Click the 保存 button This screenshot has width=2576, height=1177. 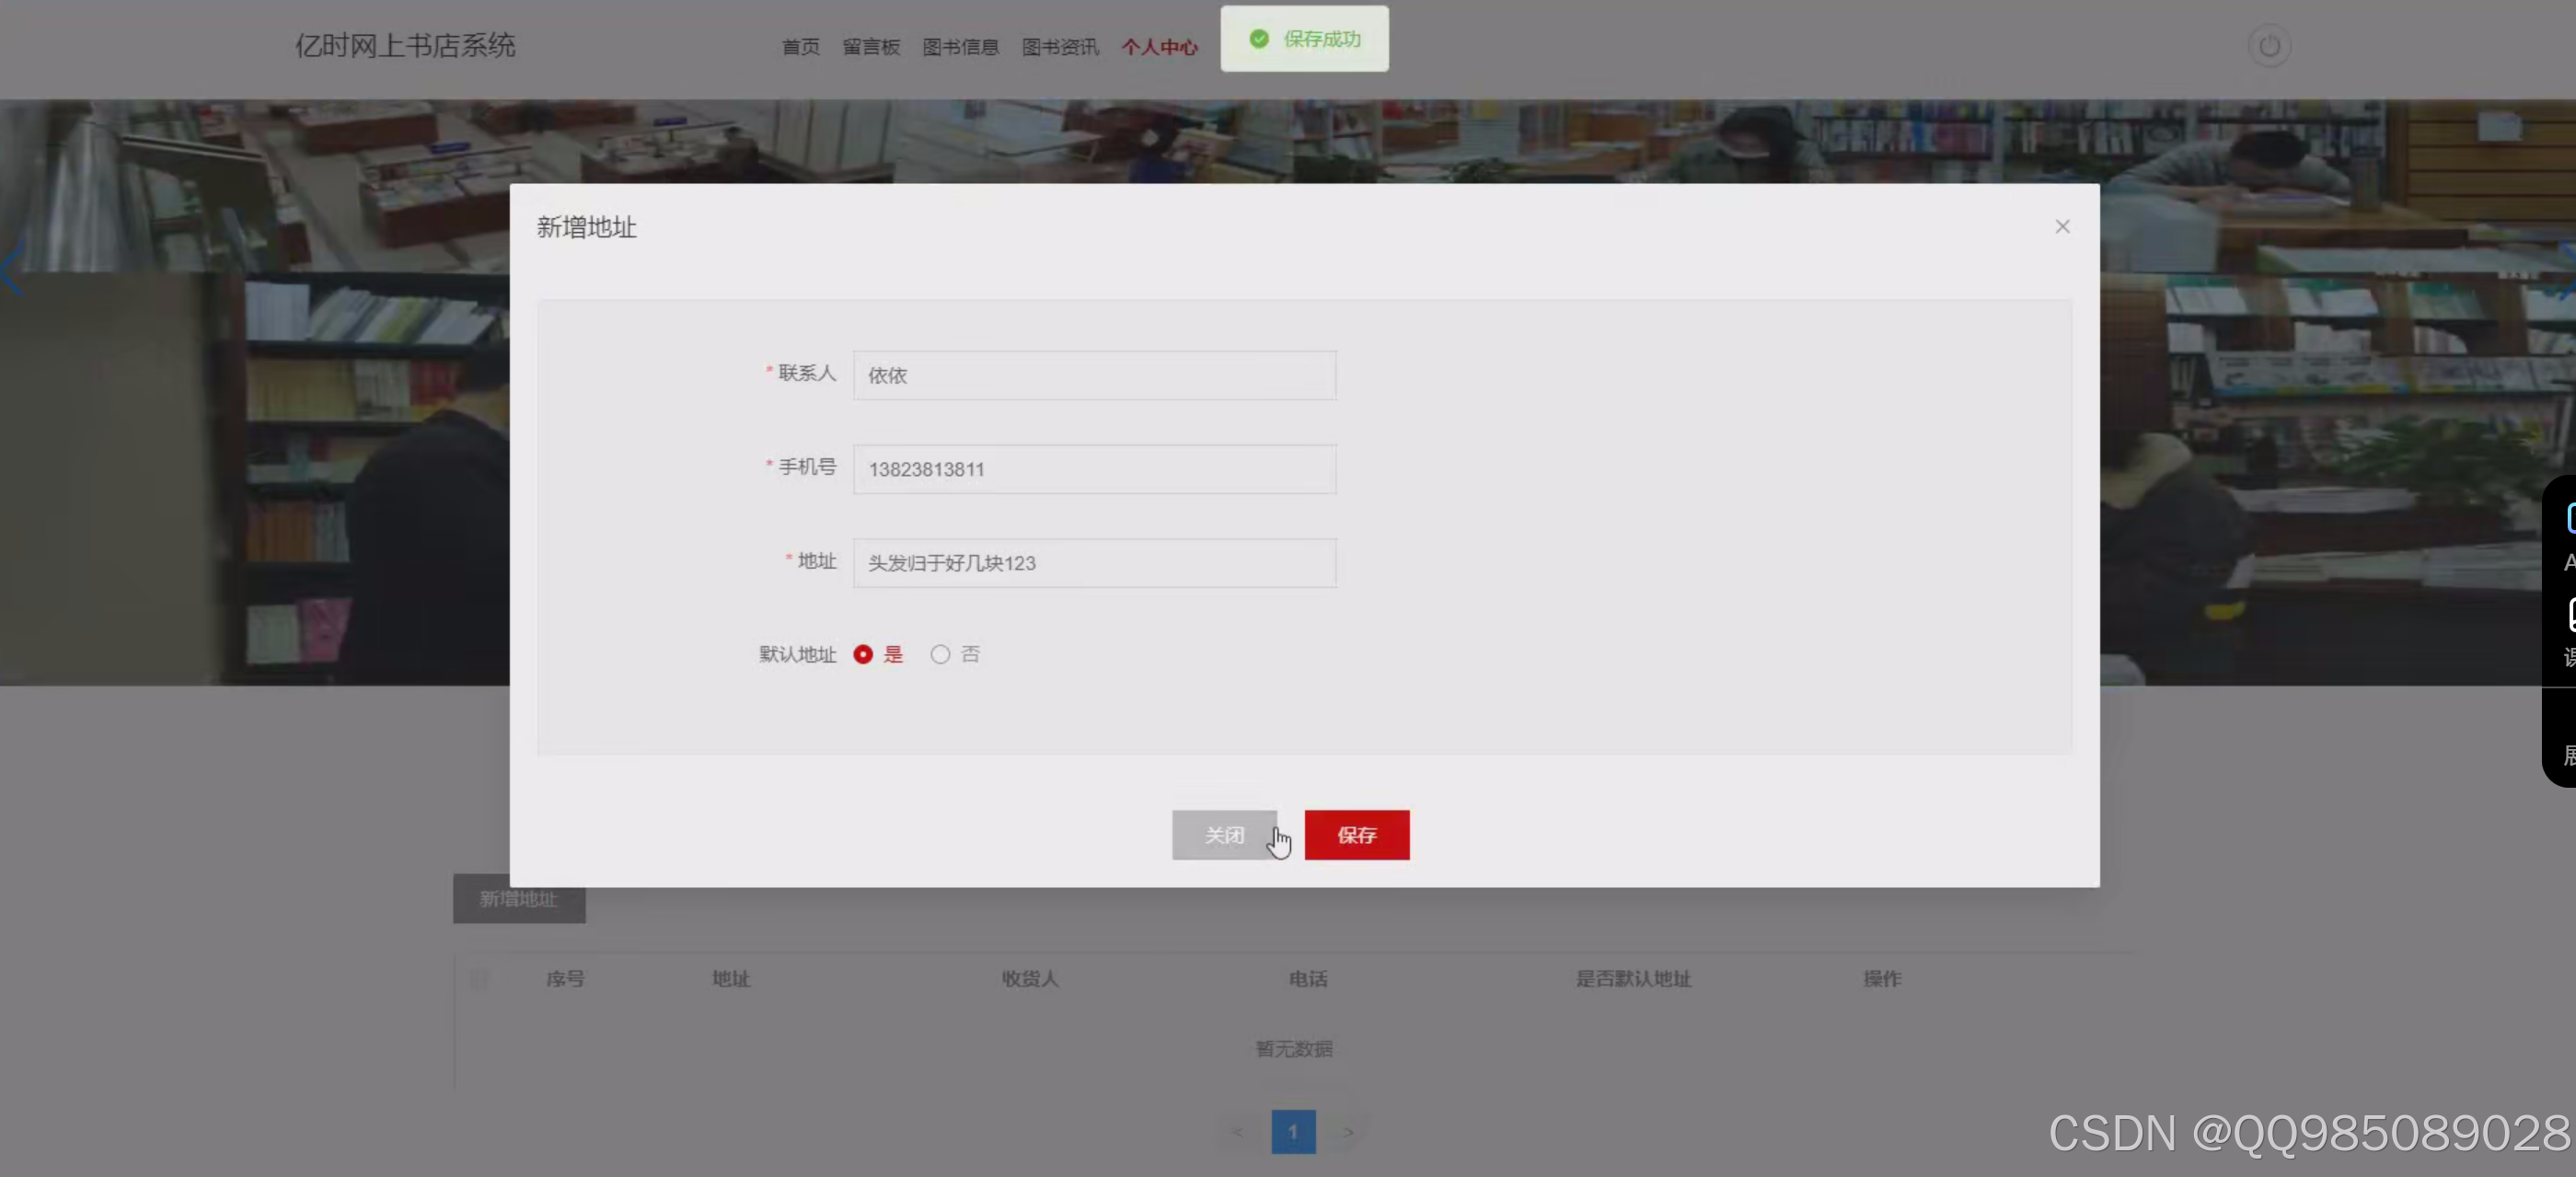1357,835
